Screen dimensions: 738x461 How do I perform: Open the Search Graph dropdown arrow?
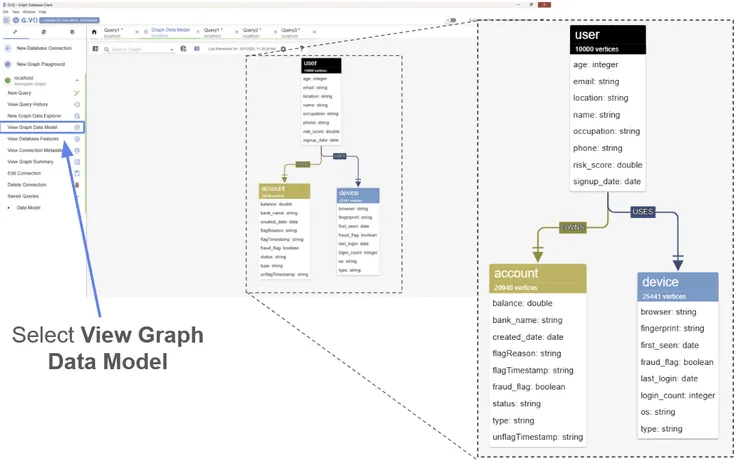click(172, 49)
